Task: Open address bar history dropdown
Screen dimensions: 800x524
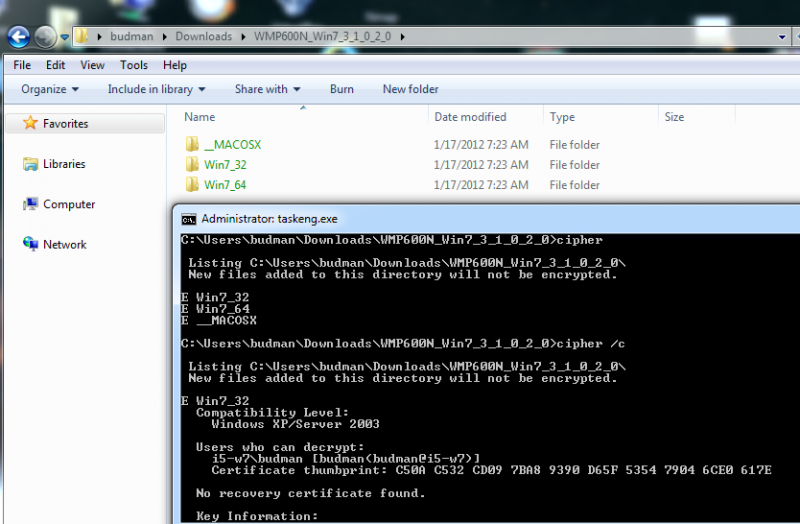Action: click(782, 37)
